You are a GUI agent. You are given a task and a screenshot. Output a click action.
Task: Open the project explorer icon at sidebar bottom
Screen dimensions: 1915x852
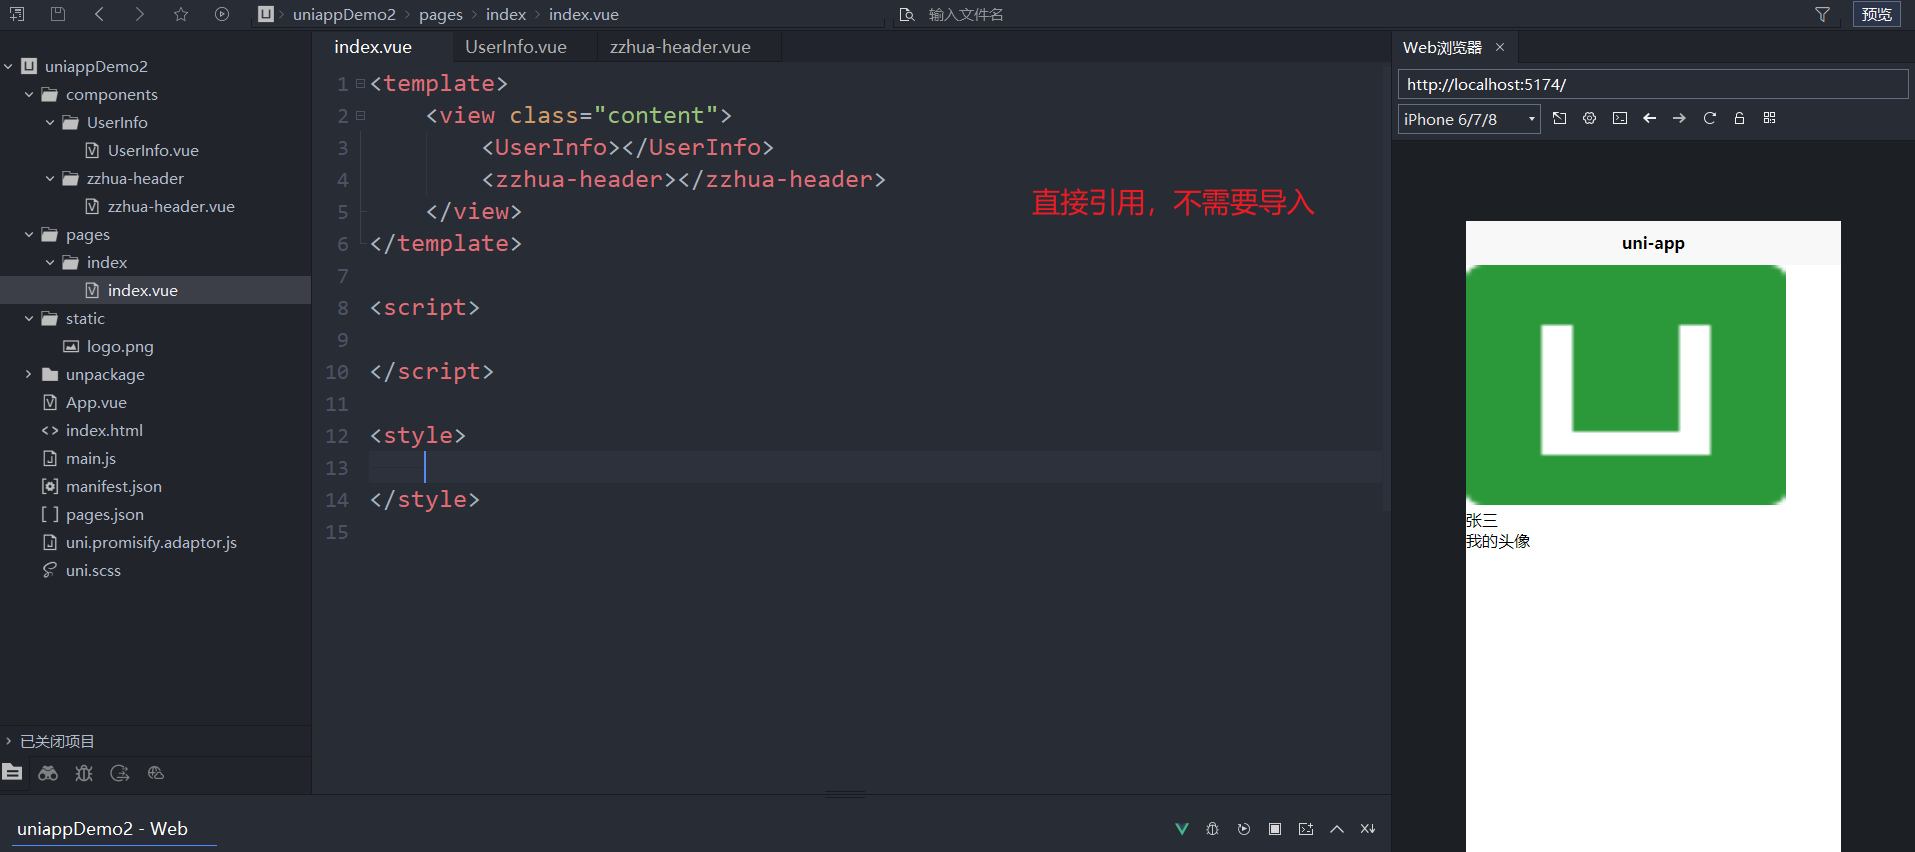point(12,772)
